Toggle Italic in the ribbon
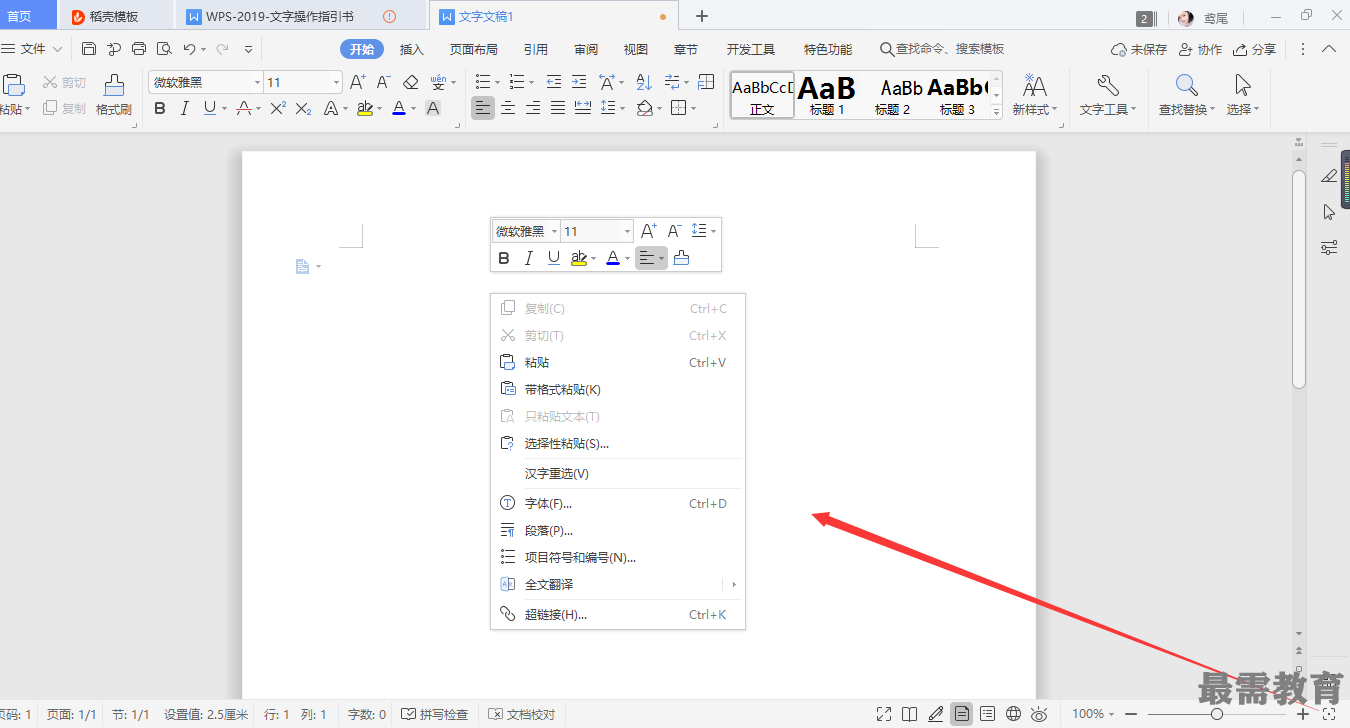This screenshot has height=728, width=1350. (184, 108)
